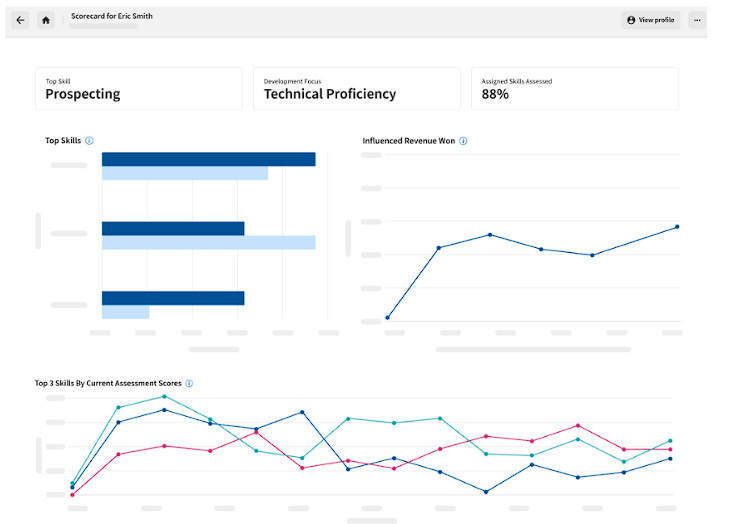Click the highest teal point in assessment chart

(x=164, y=396)
